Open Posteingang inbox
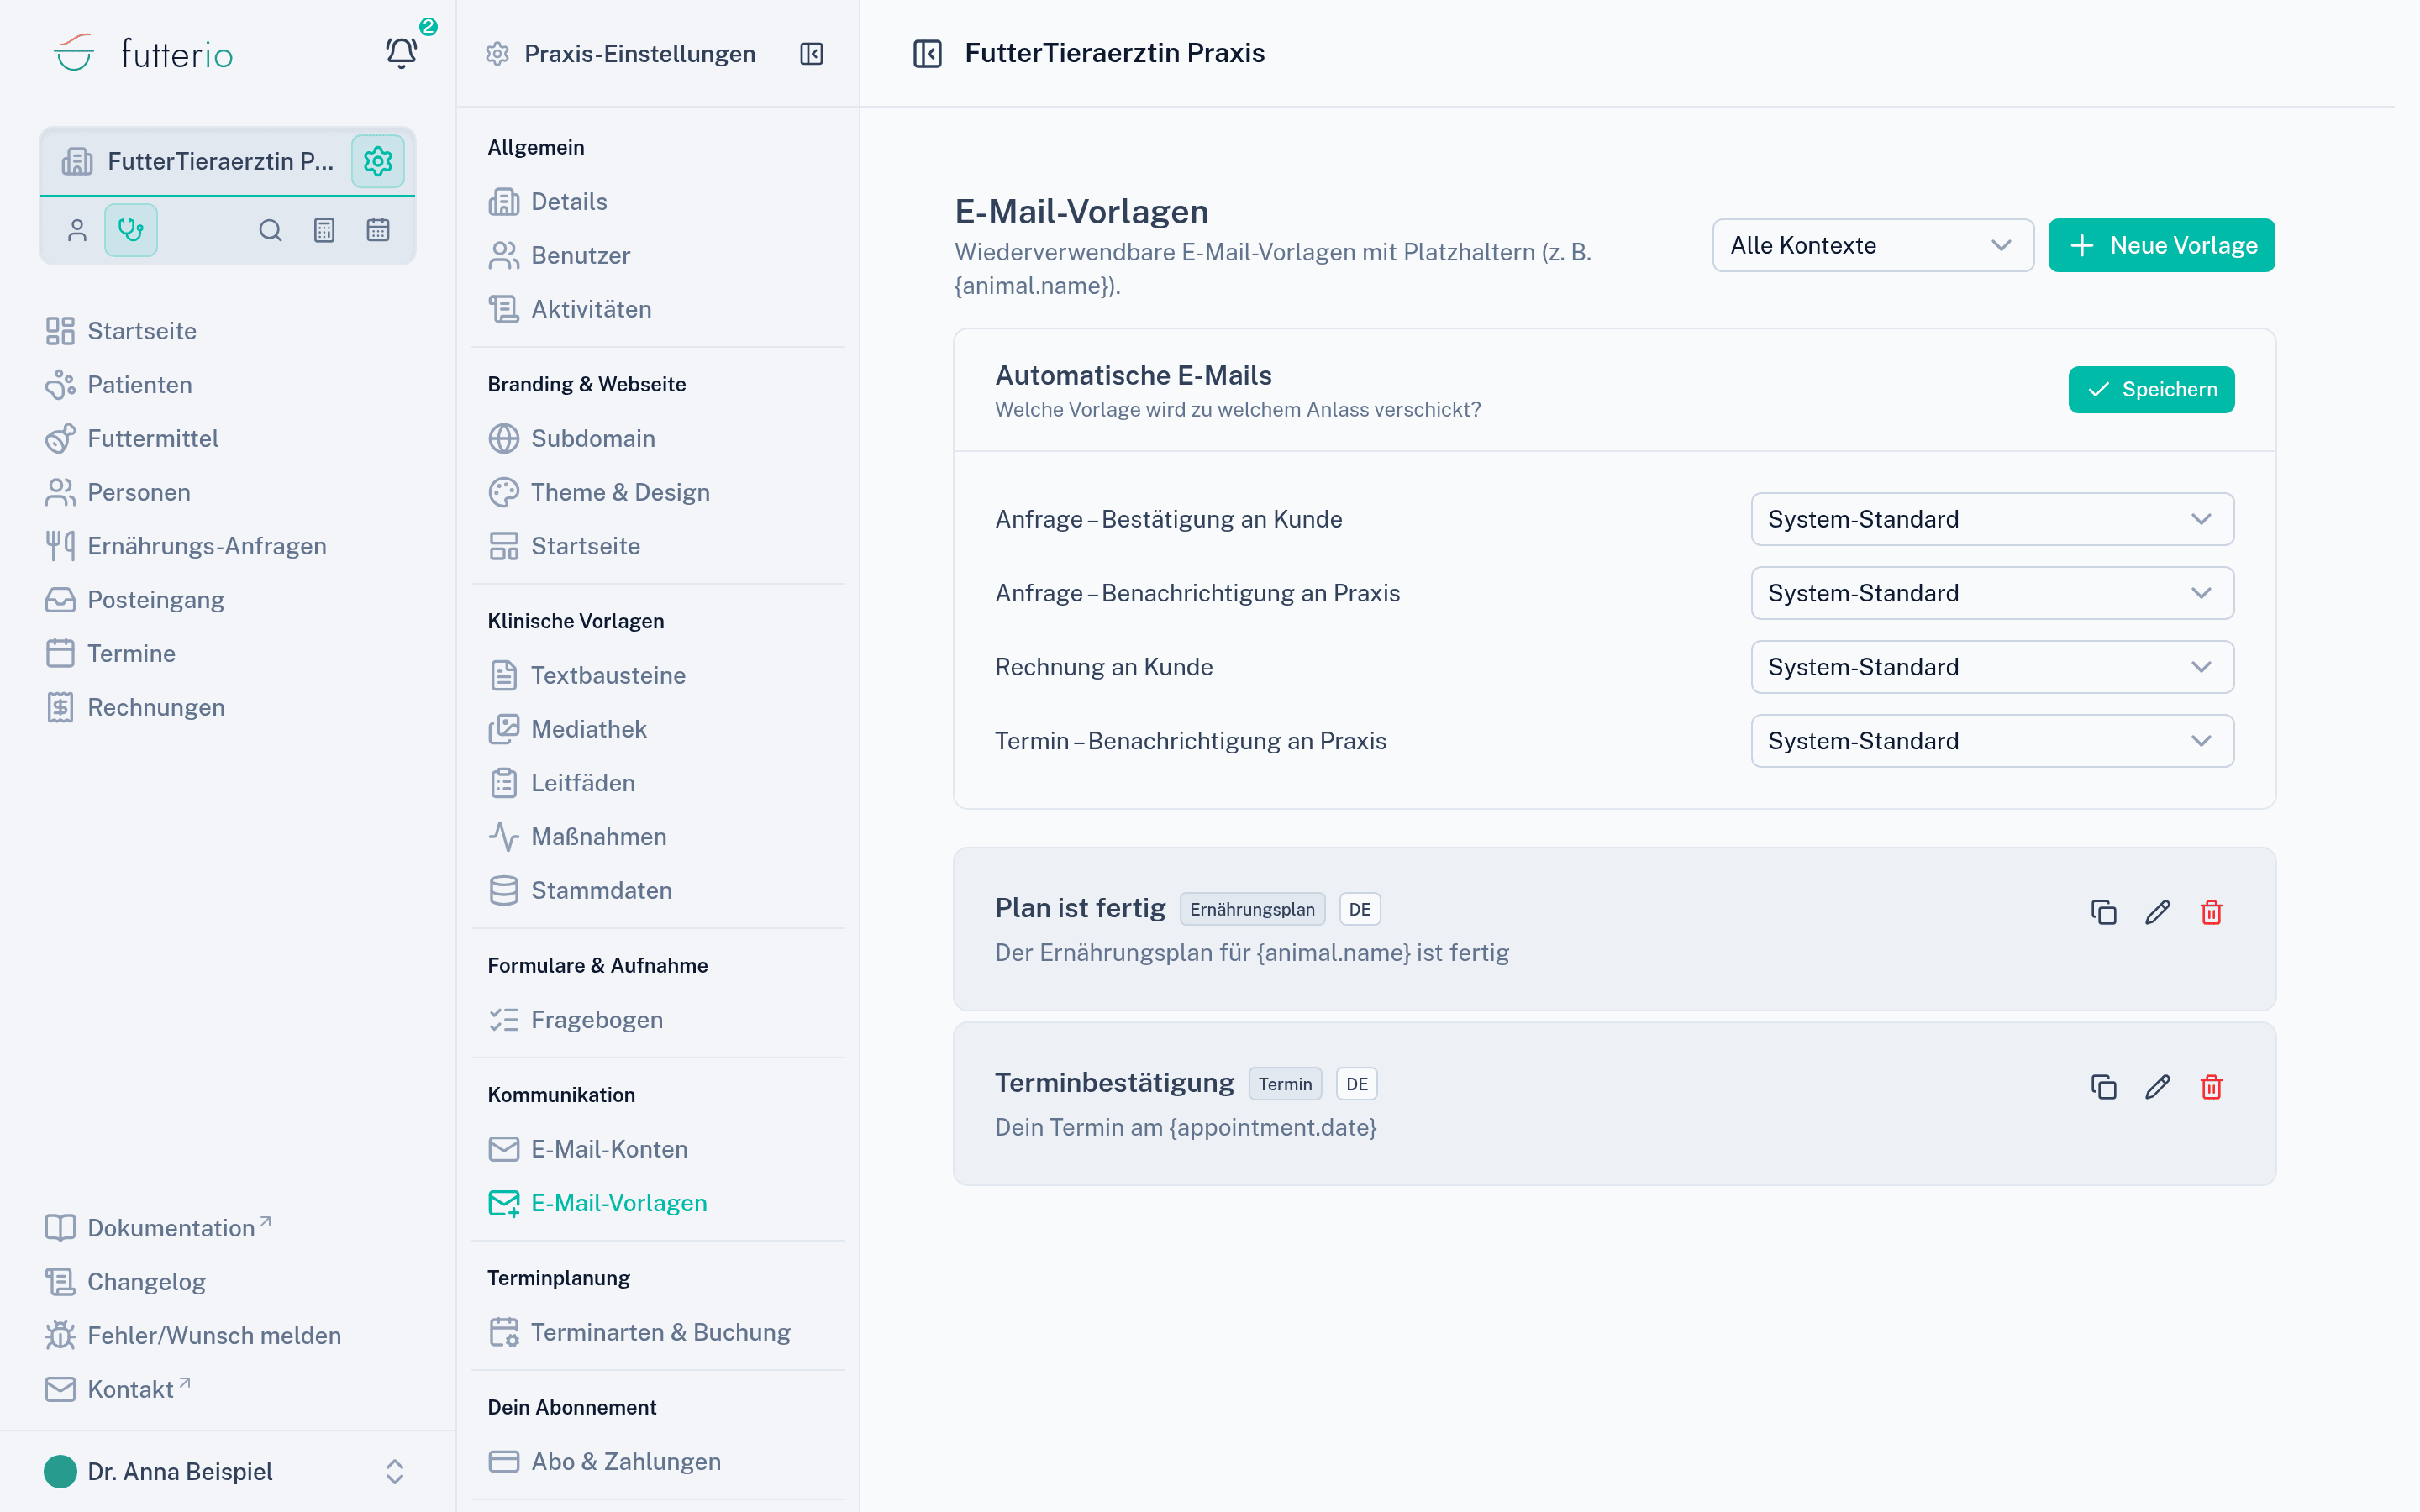Image resolution: width=2420 pixels, height=1512 pixels. [135, 600]
